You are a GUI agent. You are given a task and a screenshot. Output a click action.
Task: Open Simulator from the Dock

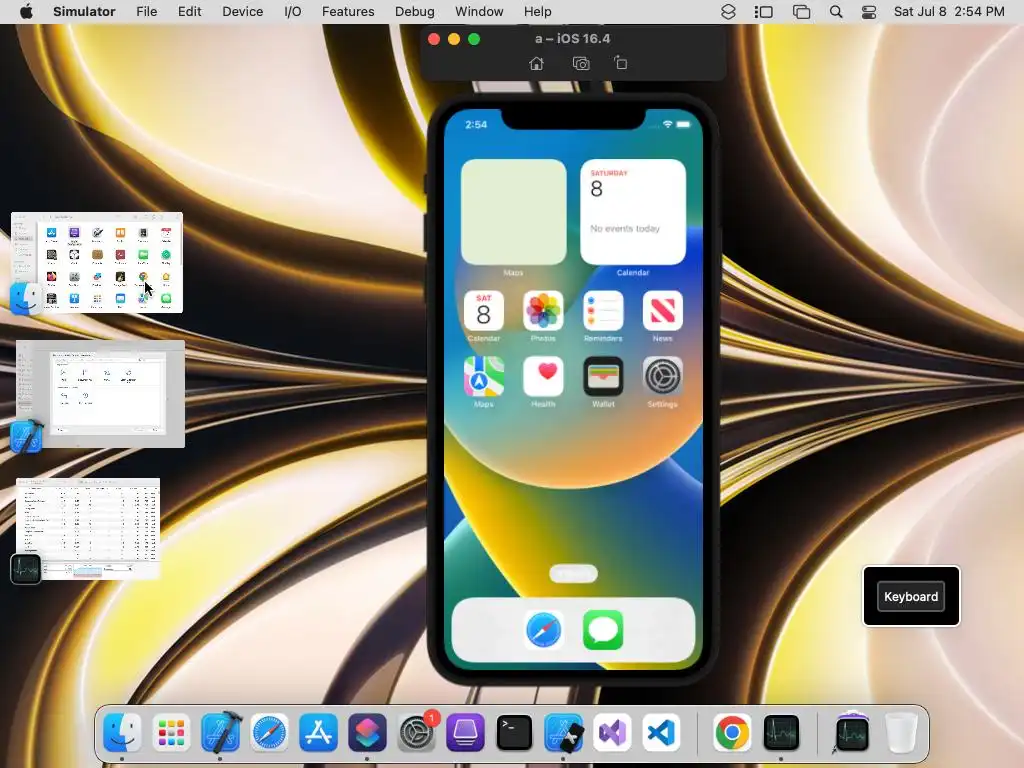[x=563, y=732]
